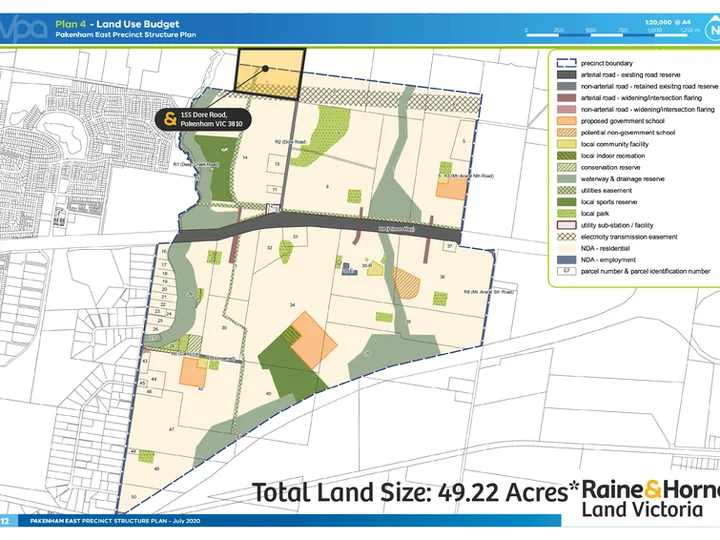Click the Plan 4 - Land Use Budget title

point(117,24)
